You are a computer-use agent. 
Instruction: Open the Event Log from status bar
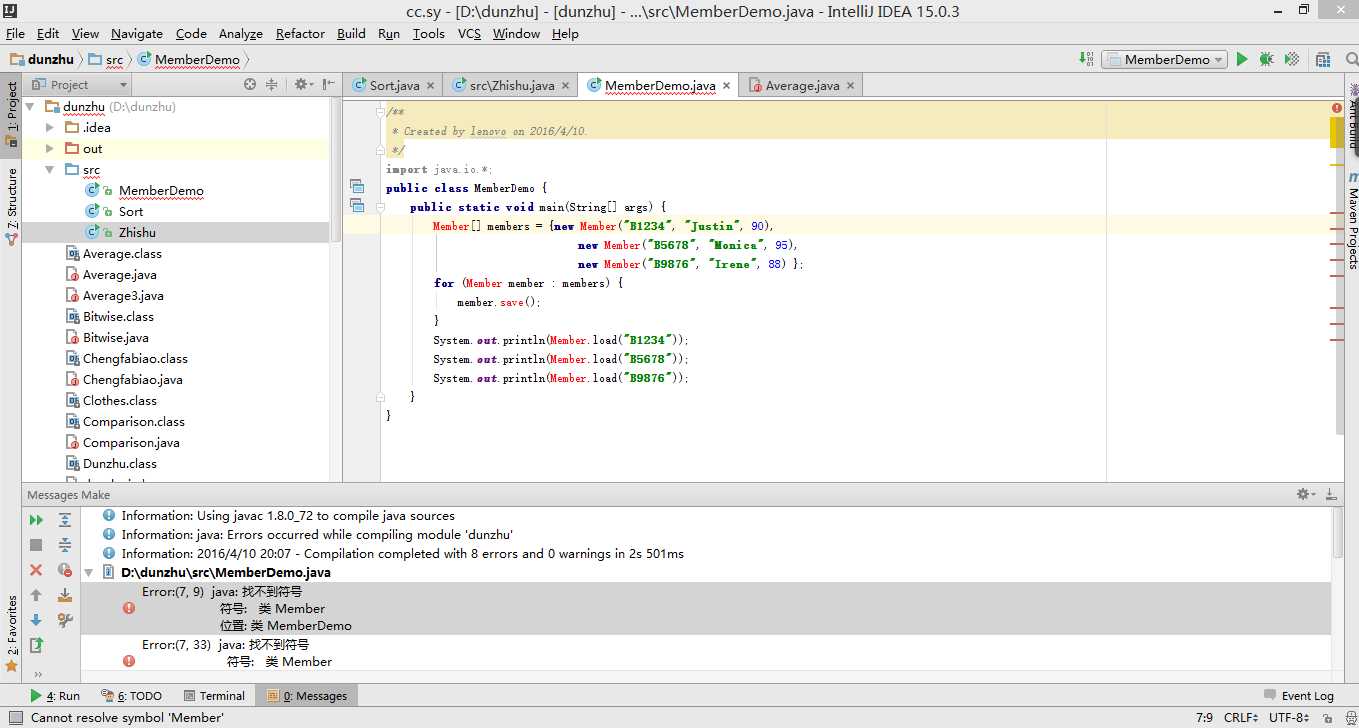1298,696
